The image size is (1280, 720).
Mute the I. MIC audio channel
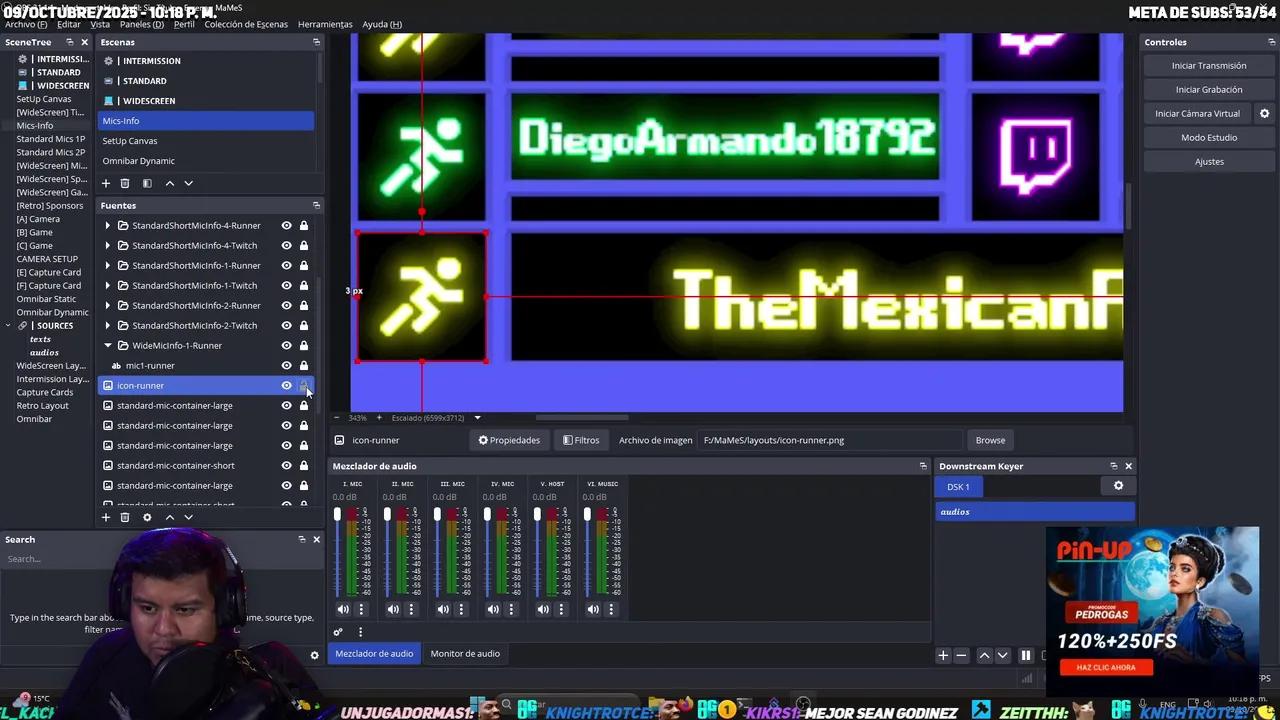343,609
